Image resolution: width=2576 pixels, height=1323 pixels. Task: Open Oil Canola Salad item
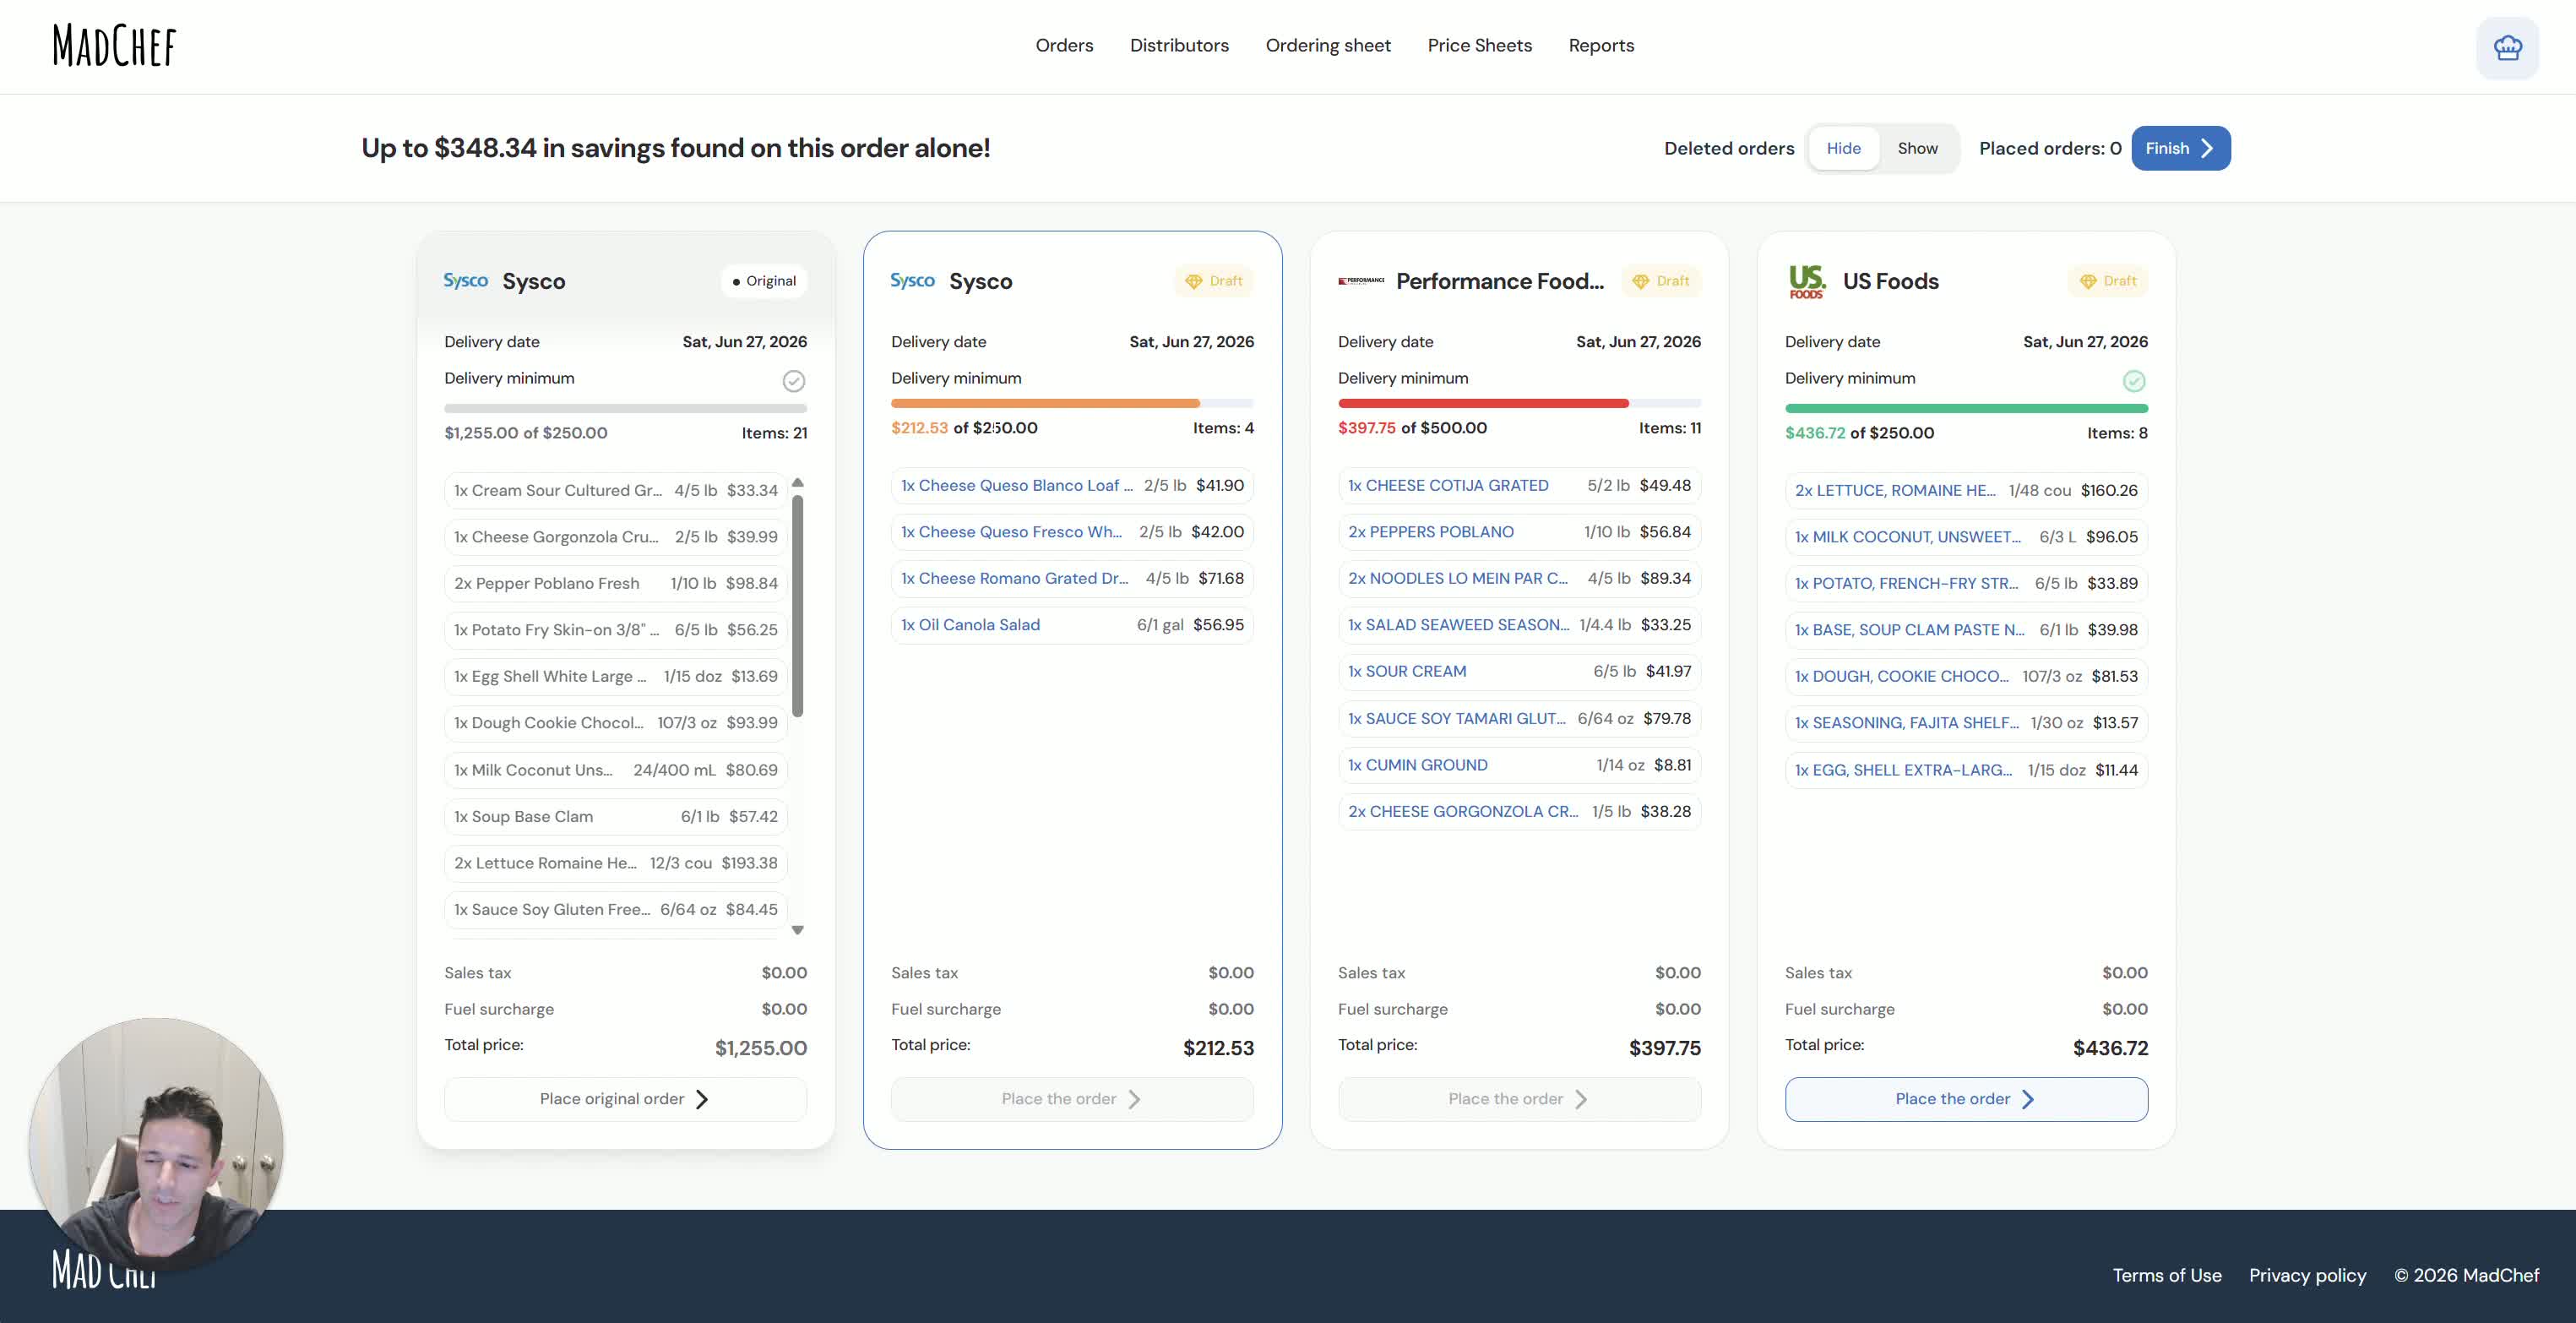tap(1072, 625)
